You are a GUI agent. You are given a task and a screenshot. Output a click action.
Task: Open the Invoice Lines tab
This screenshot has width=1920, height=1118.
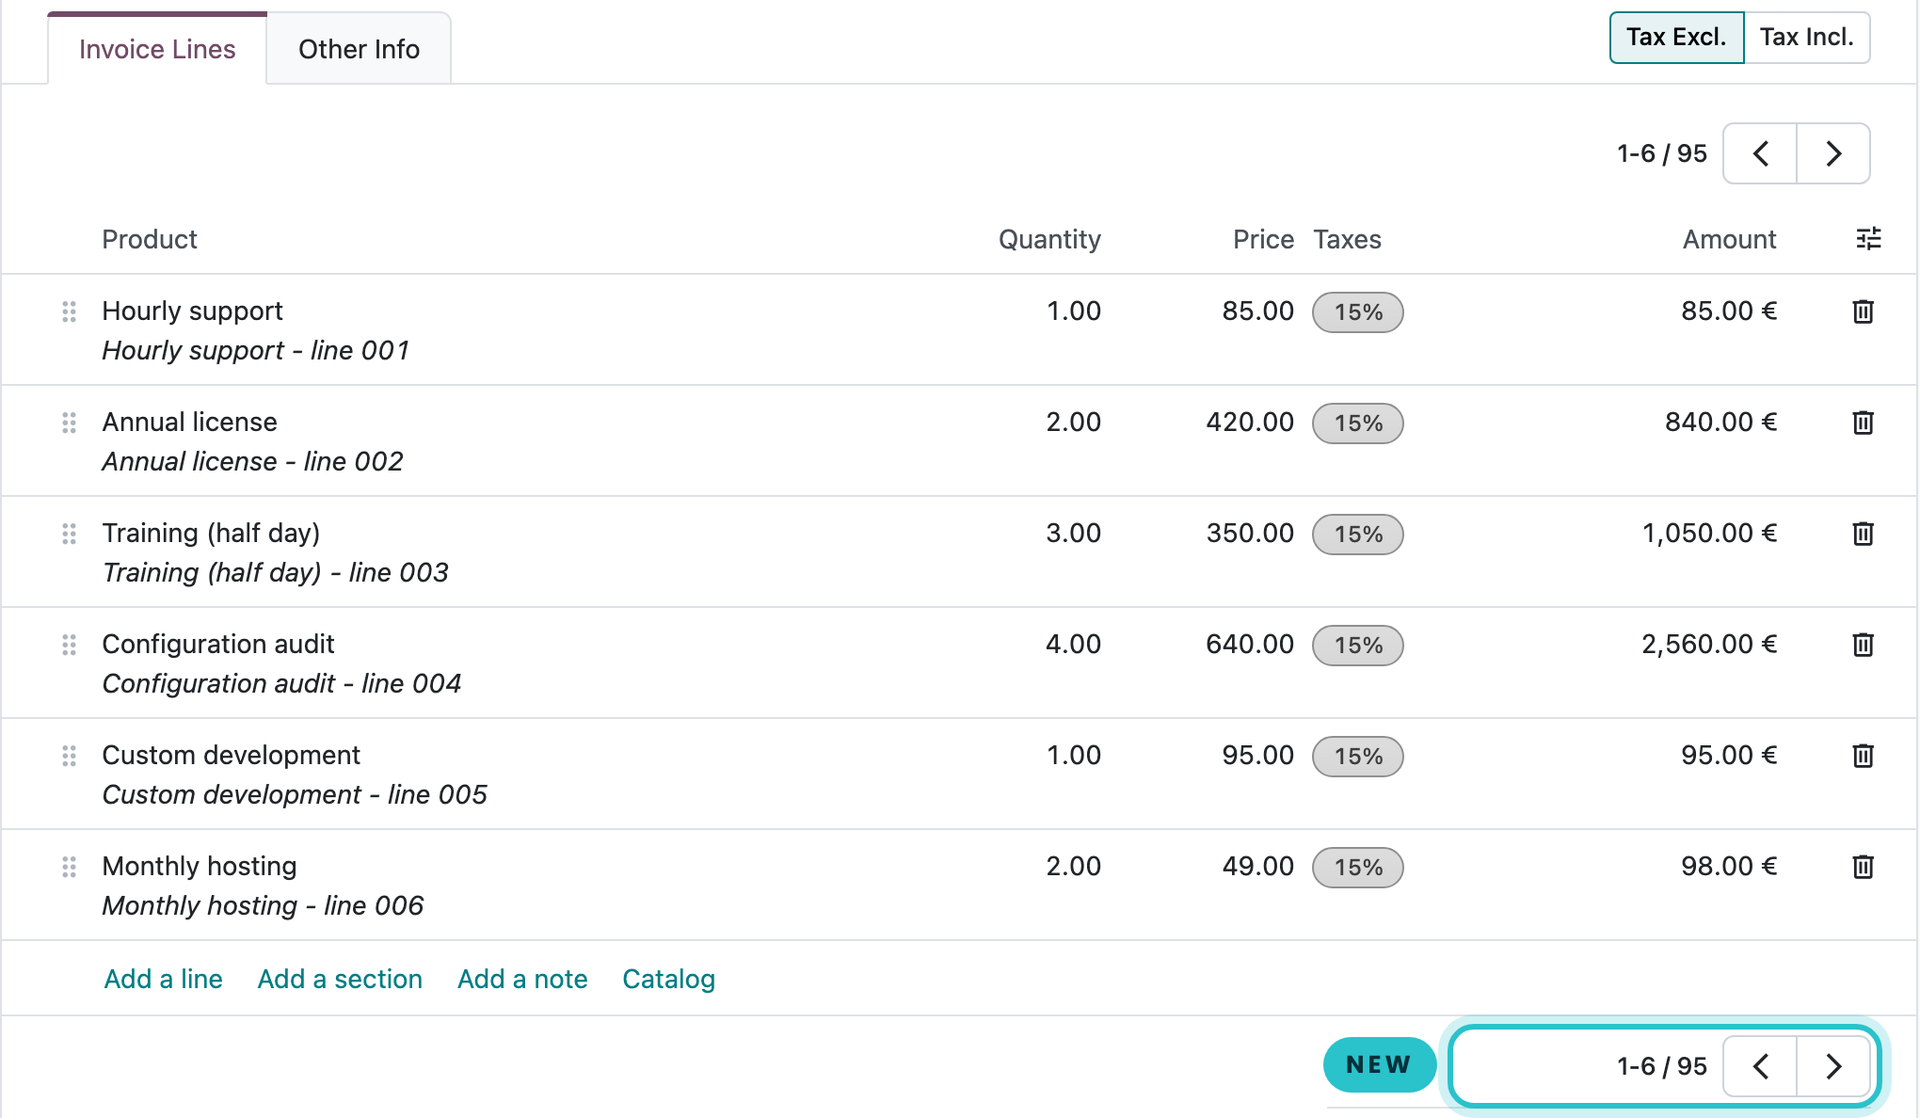coord(157,49)
